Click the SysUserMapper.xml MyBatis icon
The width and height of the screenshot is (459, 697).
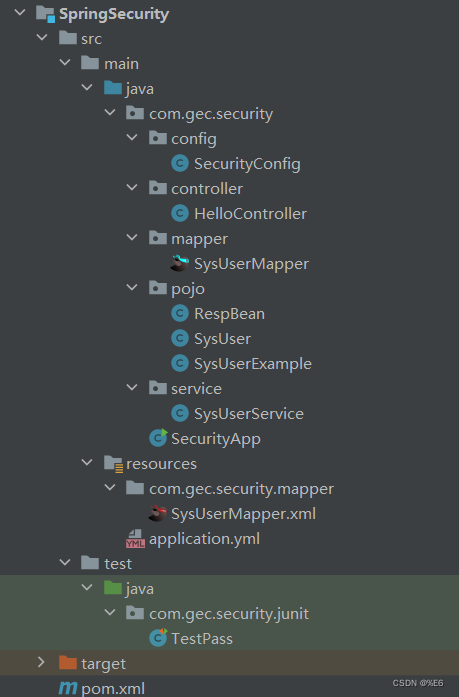pos(157,513)
